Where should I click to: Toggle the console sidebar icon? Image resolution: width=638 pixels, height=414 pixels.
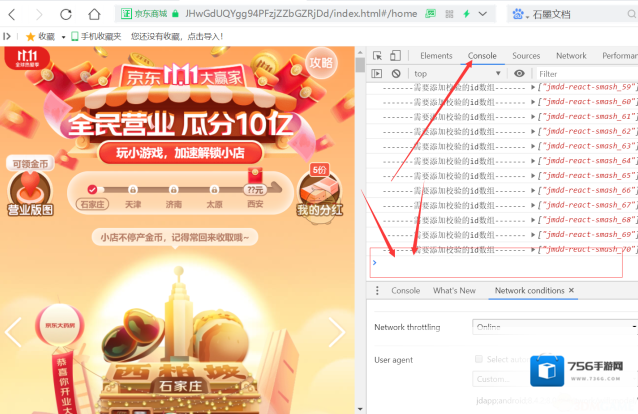(x=377, y=74)
